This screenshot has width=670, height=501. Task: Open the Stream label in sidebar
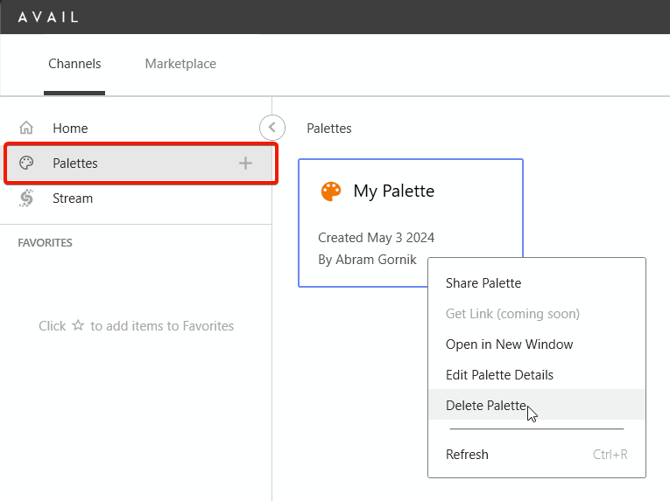click(73, 198)
